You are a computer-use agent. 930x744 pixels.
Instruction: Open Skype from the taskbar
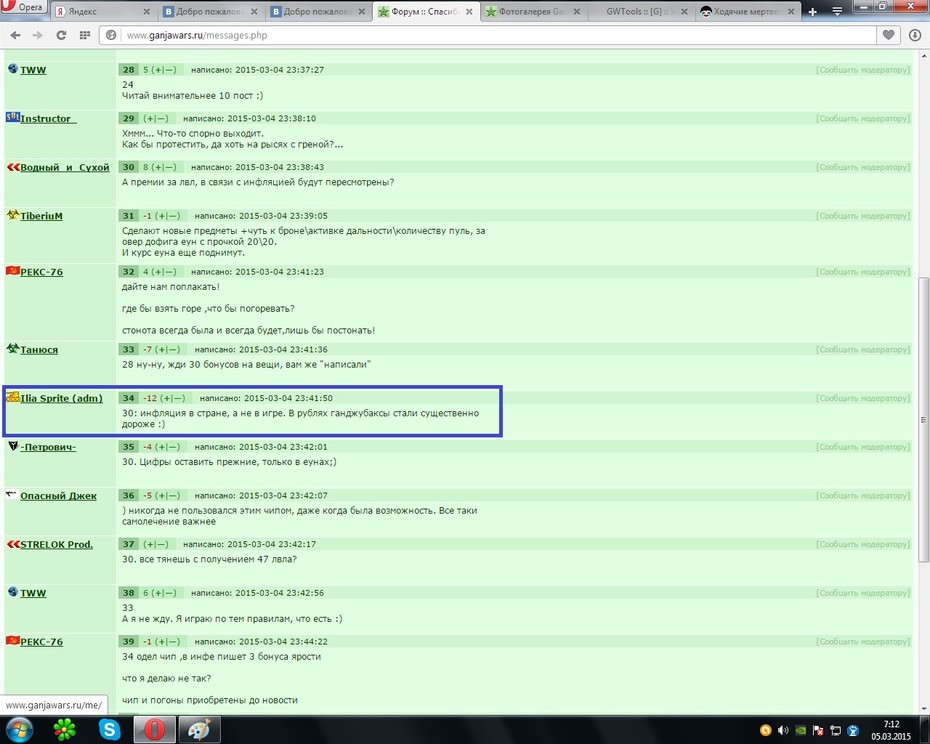109,729
